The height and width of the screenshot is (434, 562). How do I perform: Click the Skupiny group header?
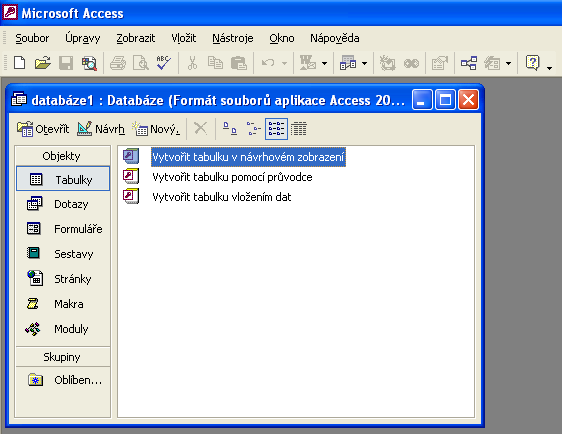(x=63, y=357)
